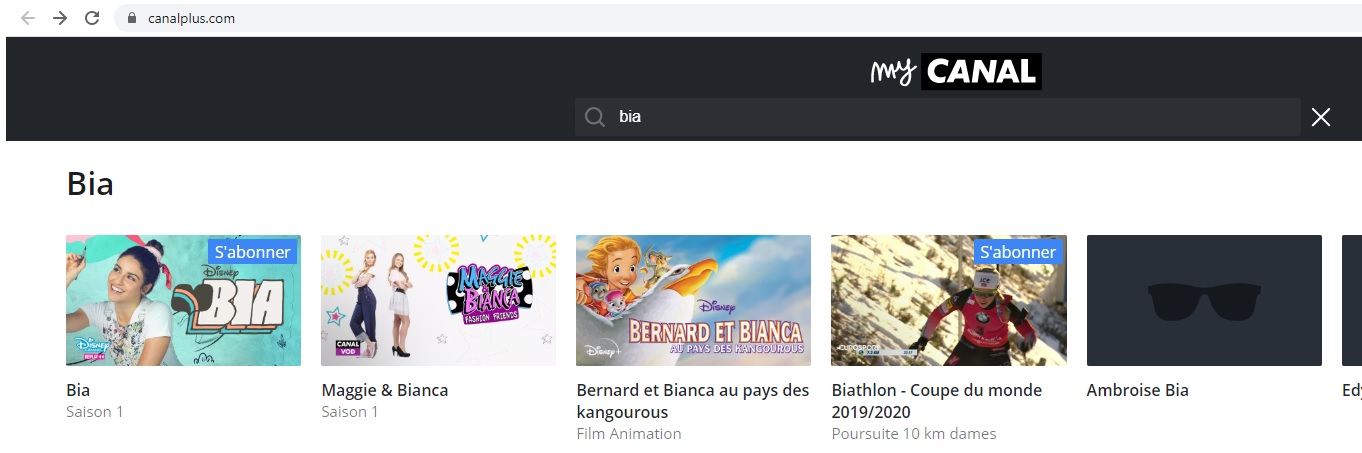The image size is (1362, 453).
Task: Open the Biathlon skier thumbnail
Action: tap(948, 310)
